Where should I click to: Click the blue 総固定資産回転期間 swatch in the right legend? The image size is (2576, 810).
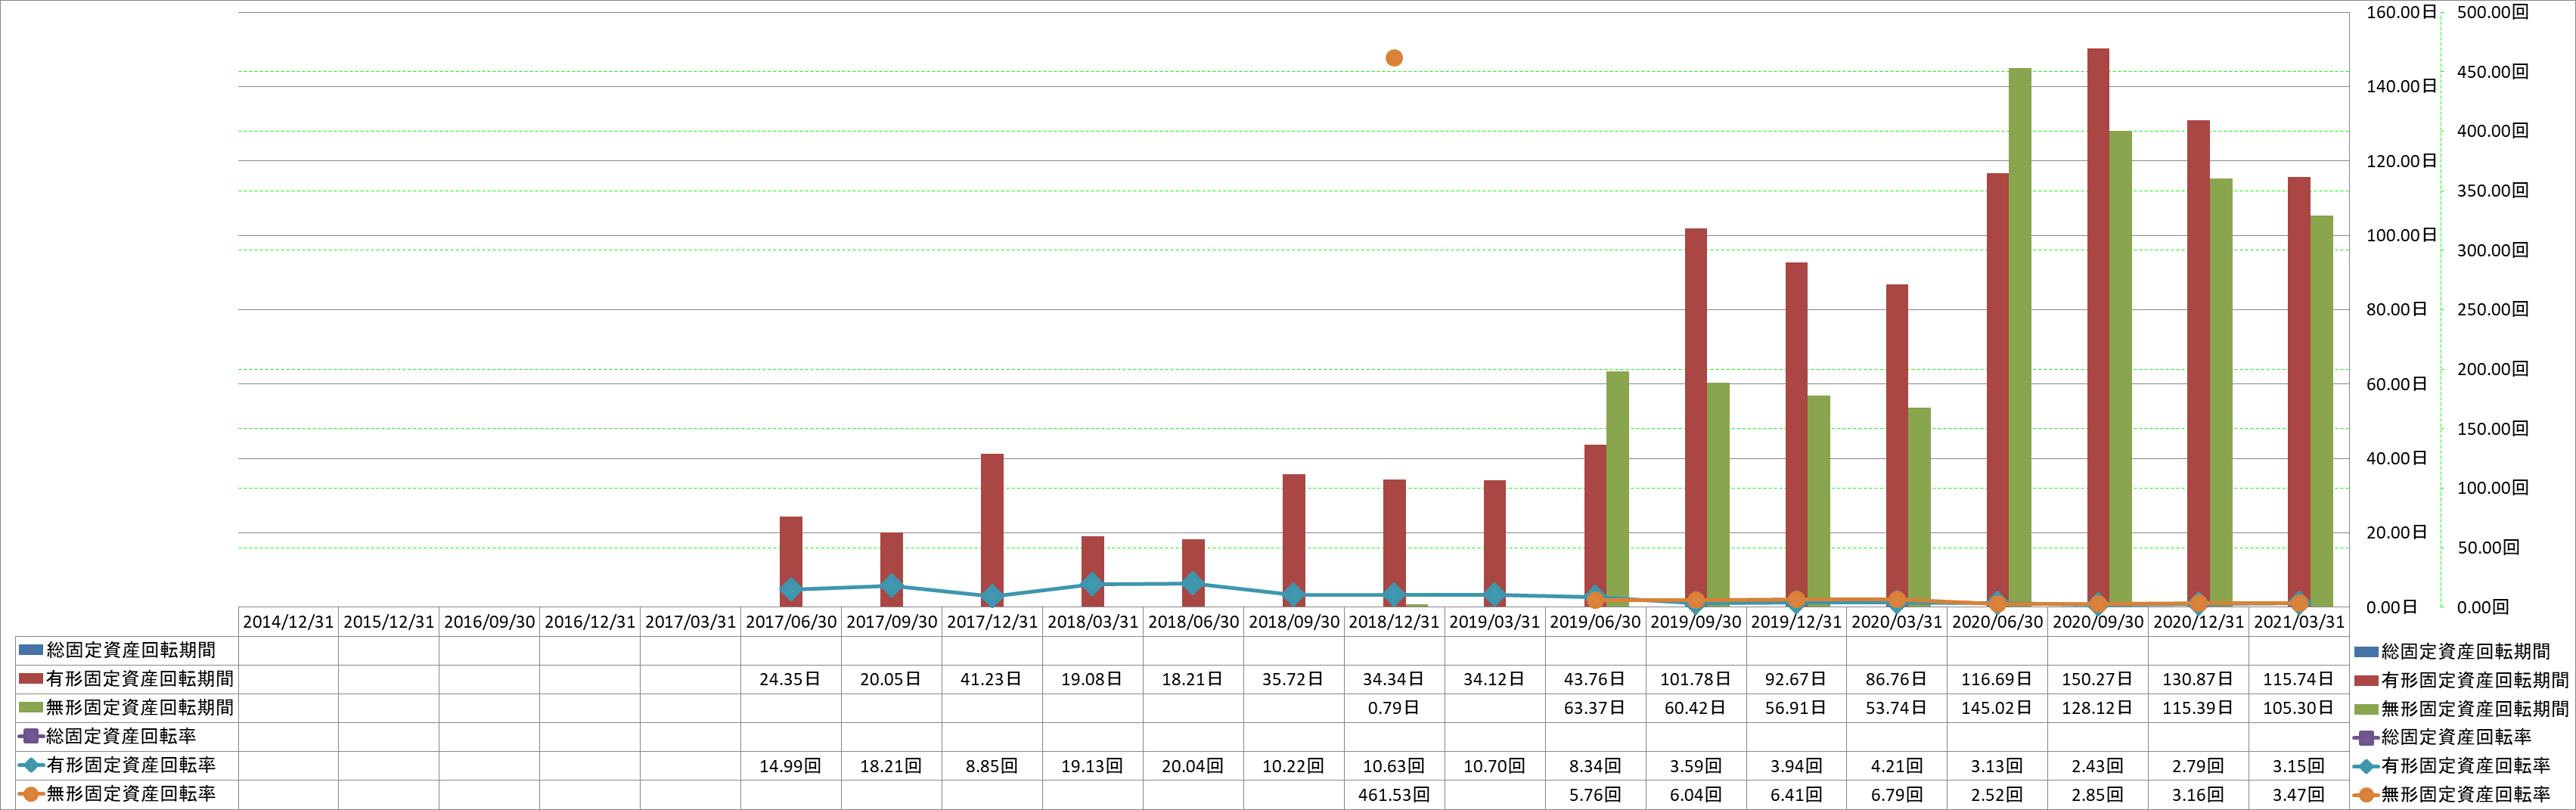pyautogui.click(x=2366, y=652)
